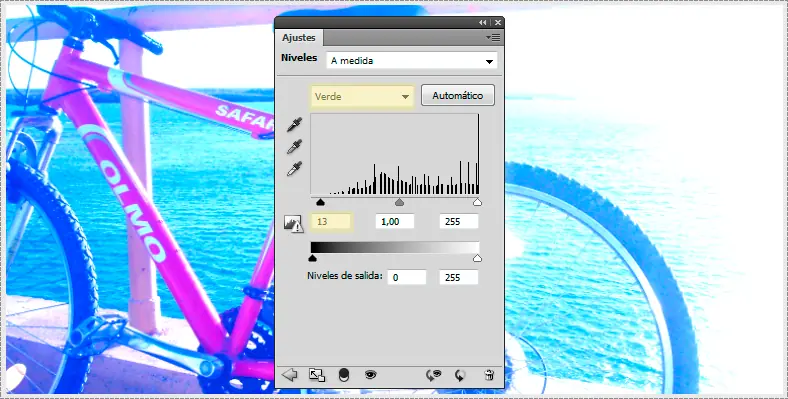Viewport: 788px width, 399px height.
Task: Click the shadow input field showing 13
Action: pos(331,222)
